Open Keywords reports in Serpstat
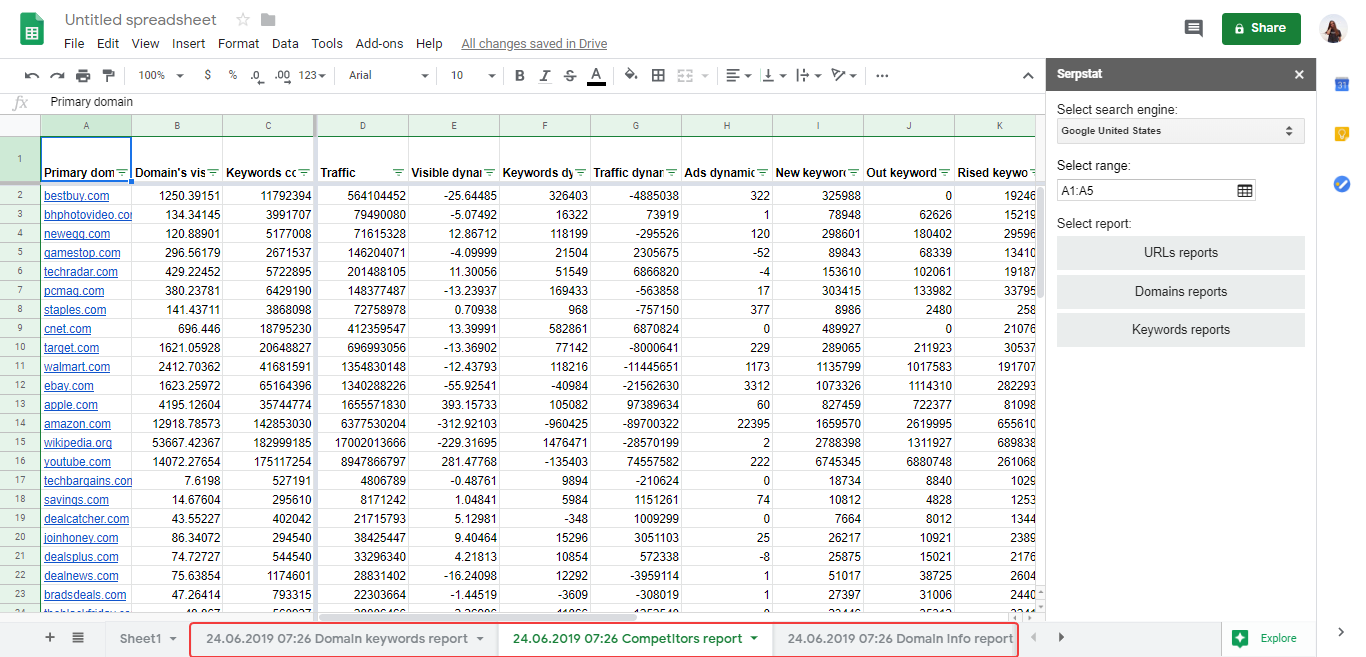 1181,330
